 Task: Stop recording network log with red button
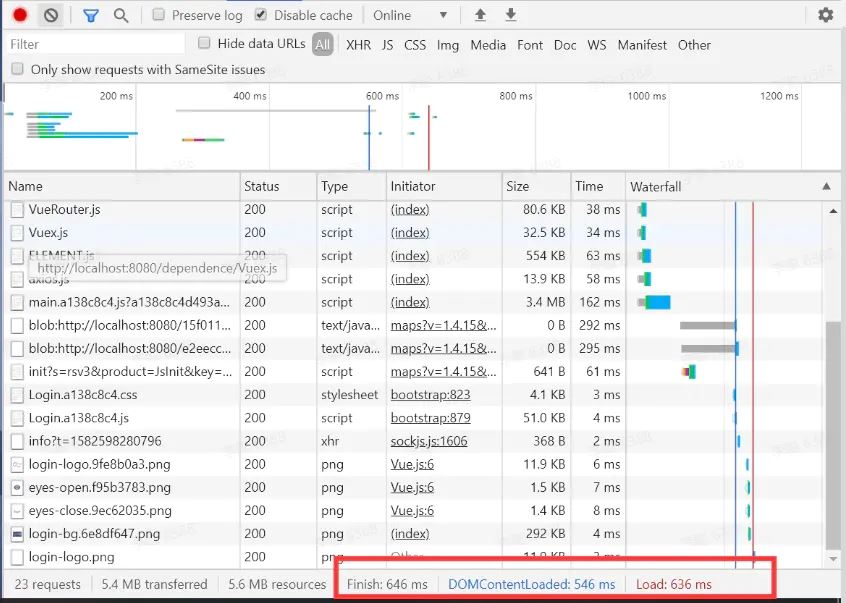[x=20, y=15]
